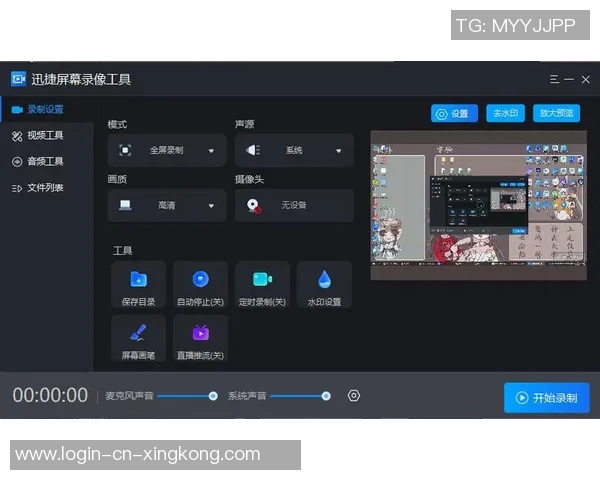Screen dimensions: 600x480
Task: Open the 保存目录 save folder tool
Action: (x=139, y=285)
